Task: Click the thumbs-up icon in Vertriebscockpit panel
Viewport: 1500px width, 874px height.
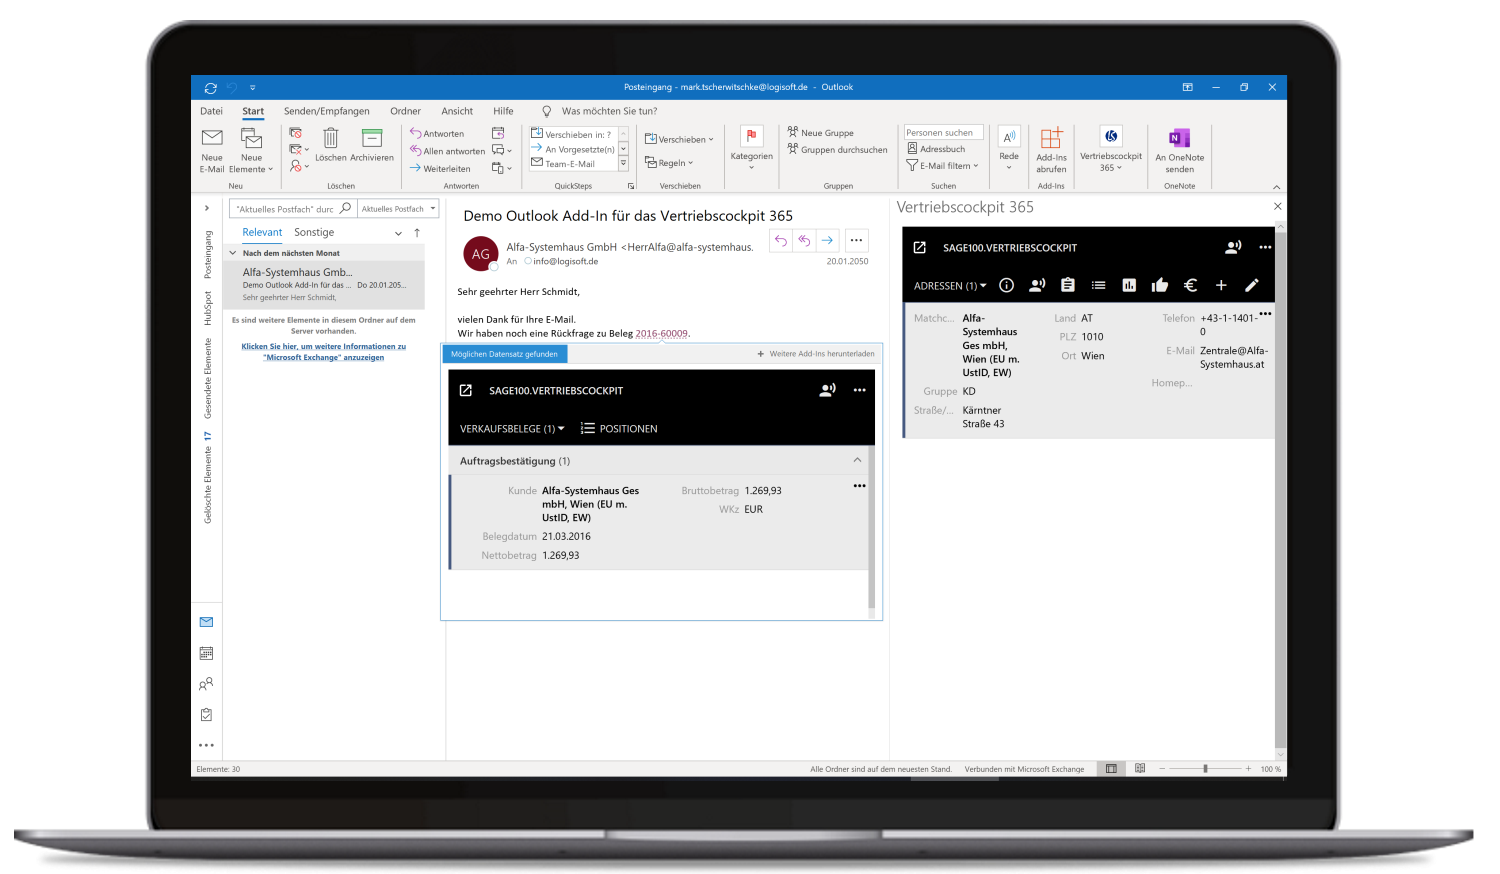Action: (1159, 285)
